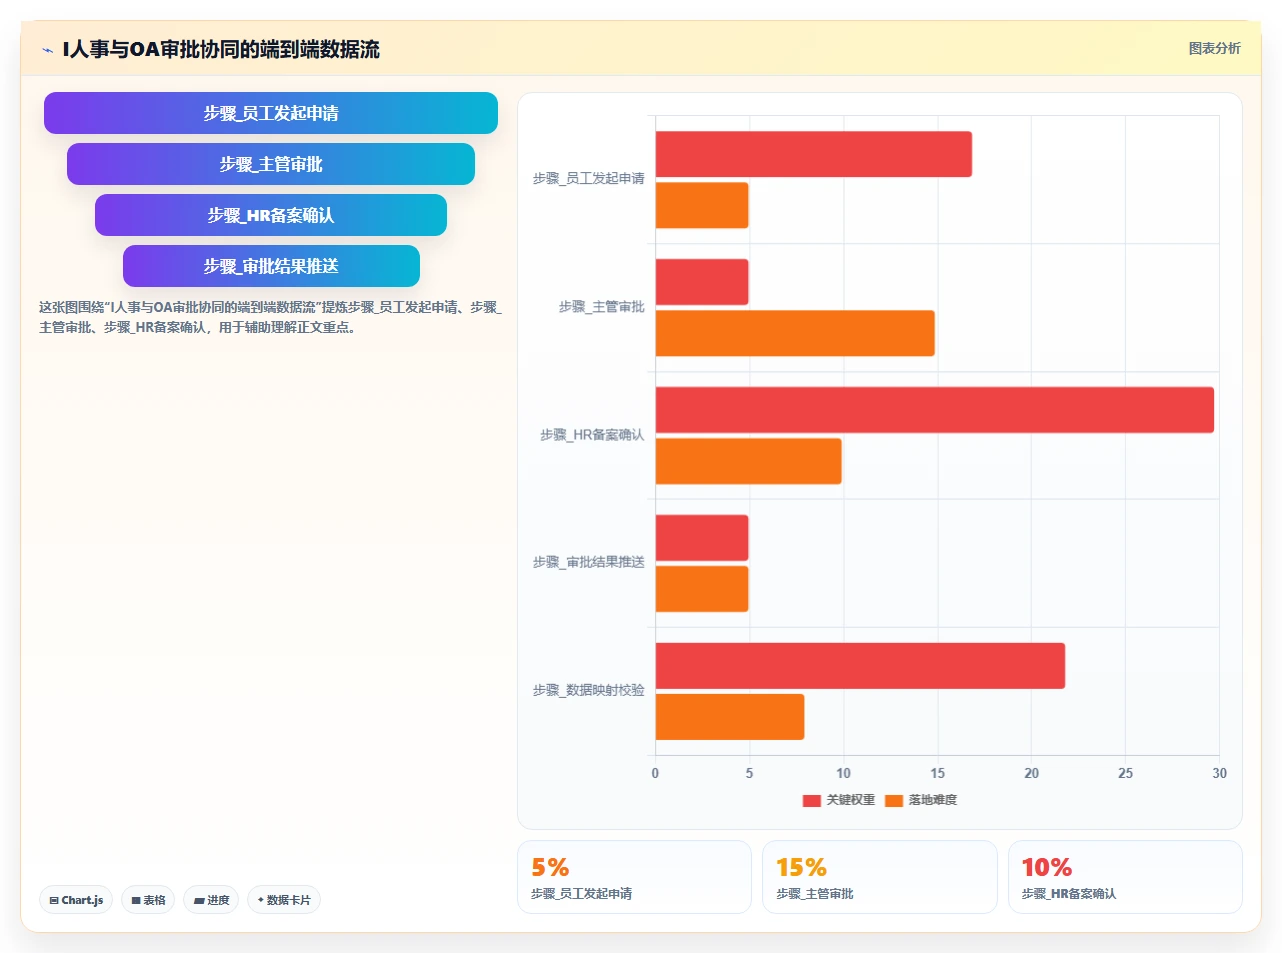Select the funnel step 步骤_主管审批
Image resolution: width=1282 pixels, height=953 pixels.
(x=271, y=164)
